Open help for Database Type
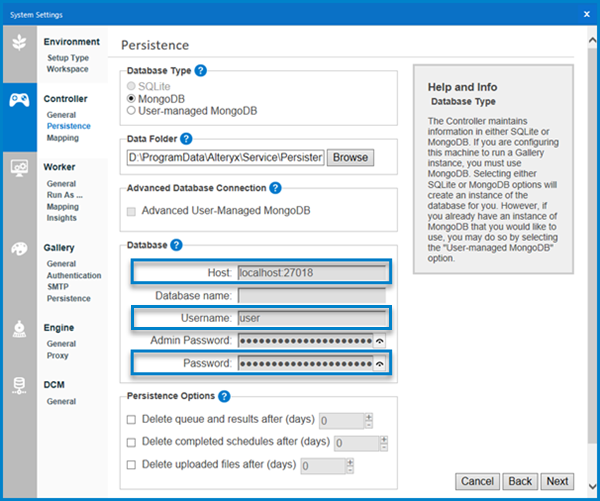 click(201, 70)
